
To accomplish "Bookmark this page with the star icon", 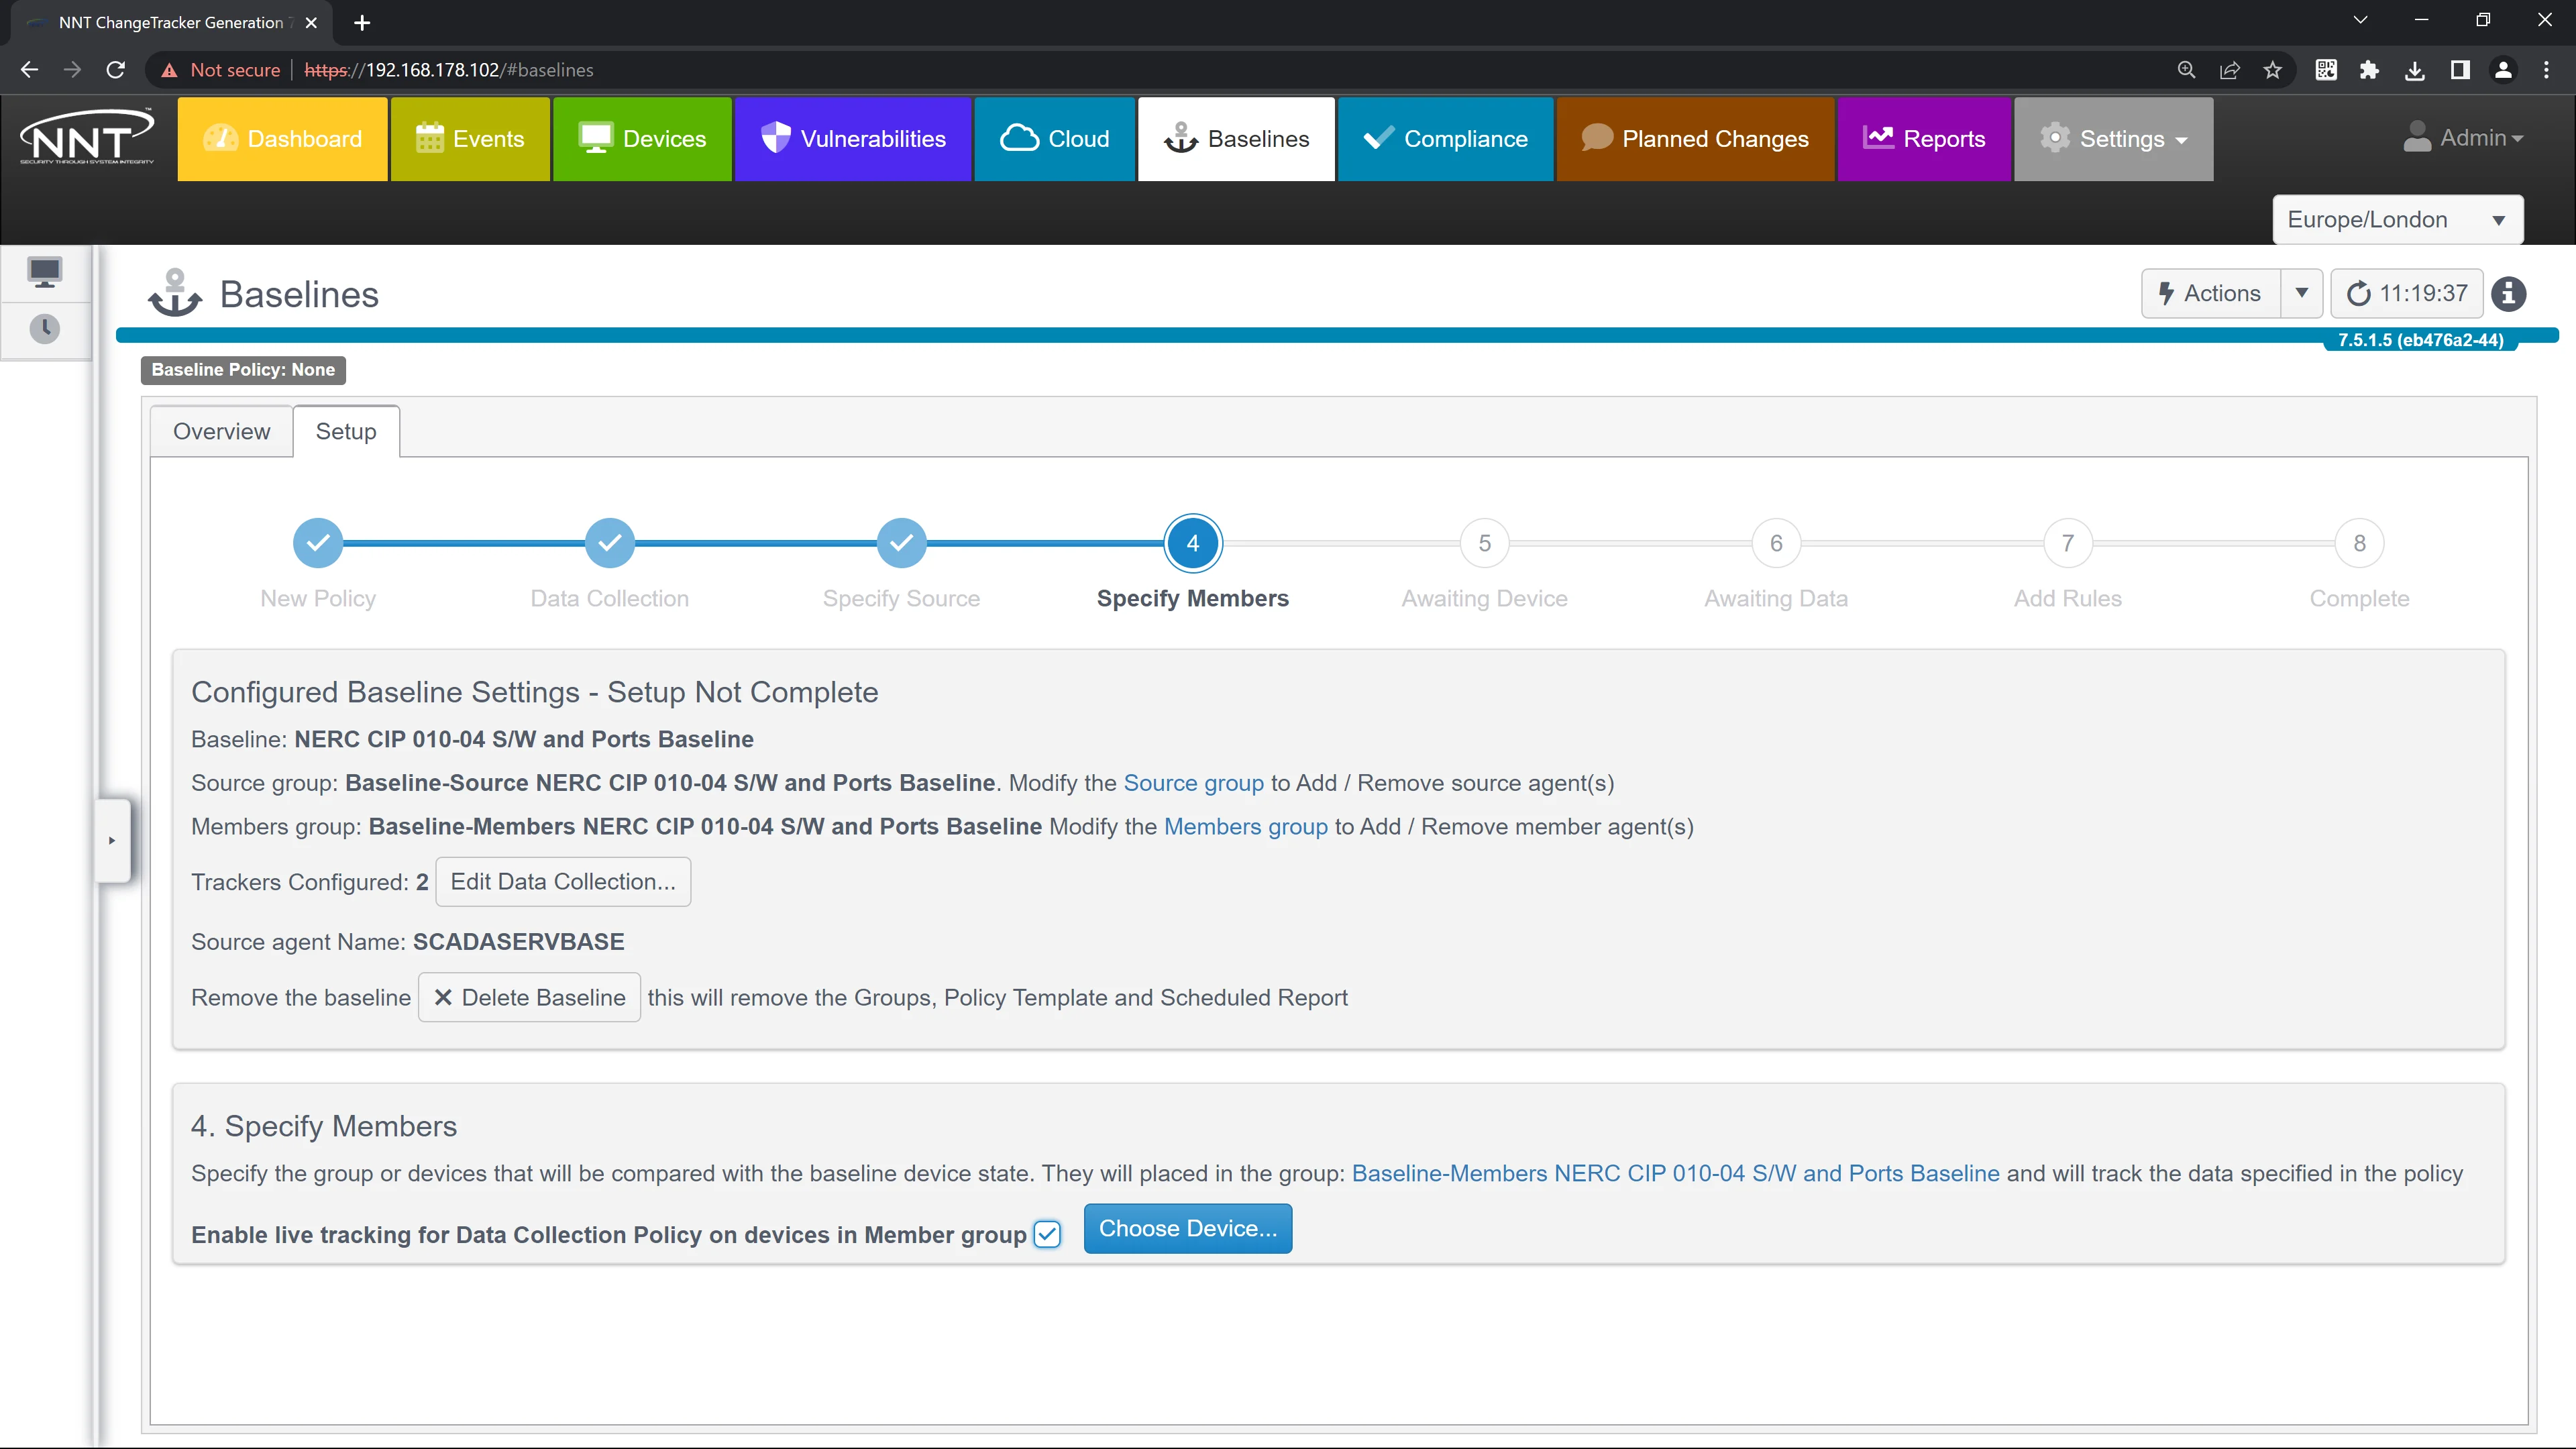I will tap(2273, 70).
